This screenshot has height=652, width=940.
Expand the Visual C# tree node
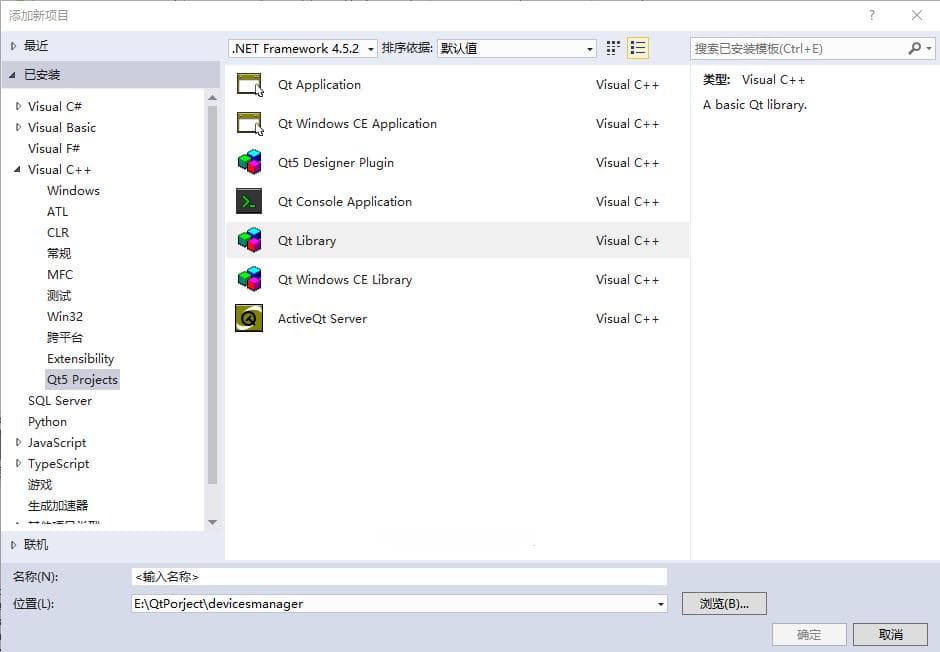click(x=18, y=106)
